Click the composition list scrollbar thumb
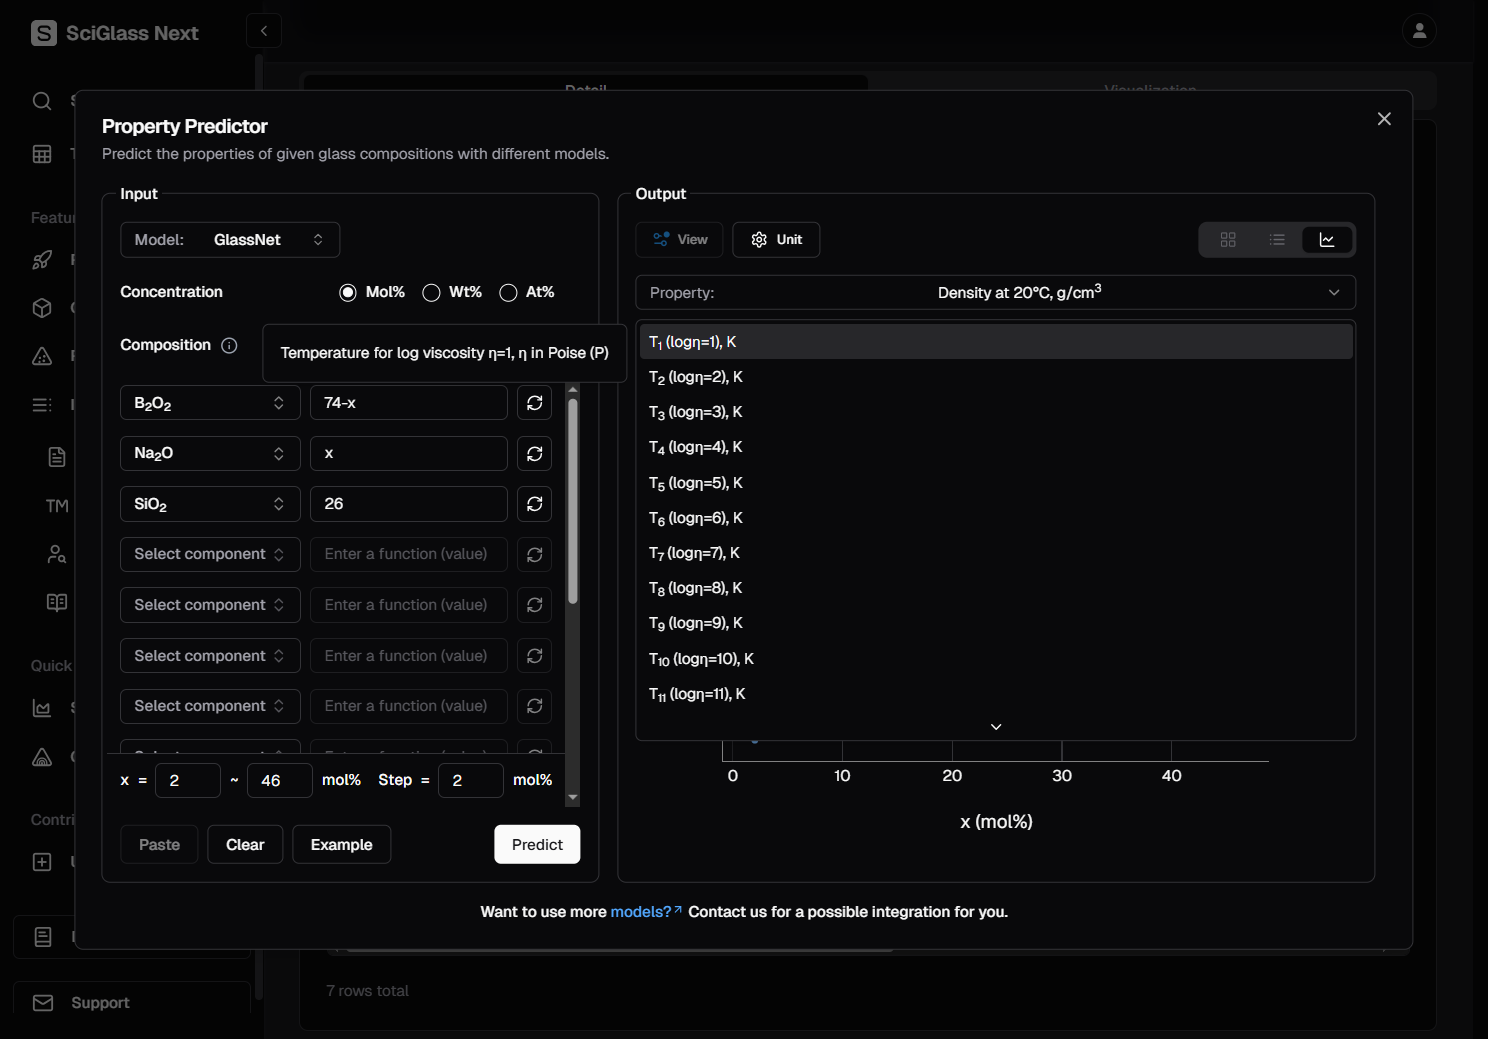 pyautogui.click(x=573, y=500)
